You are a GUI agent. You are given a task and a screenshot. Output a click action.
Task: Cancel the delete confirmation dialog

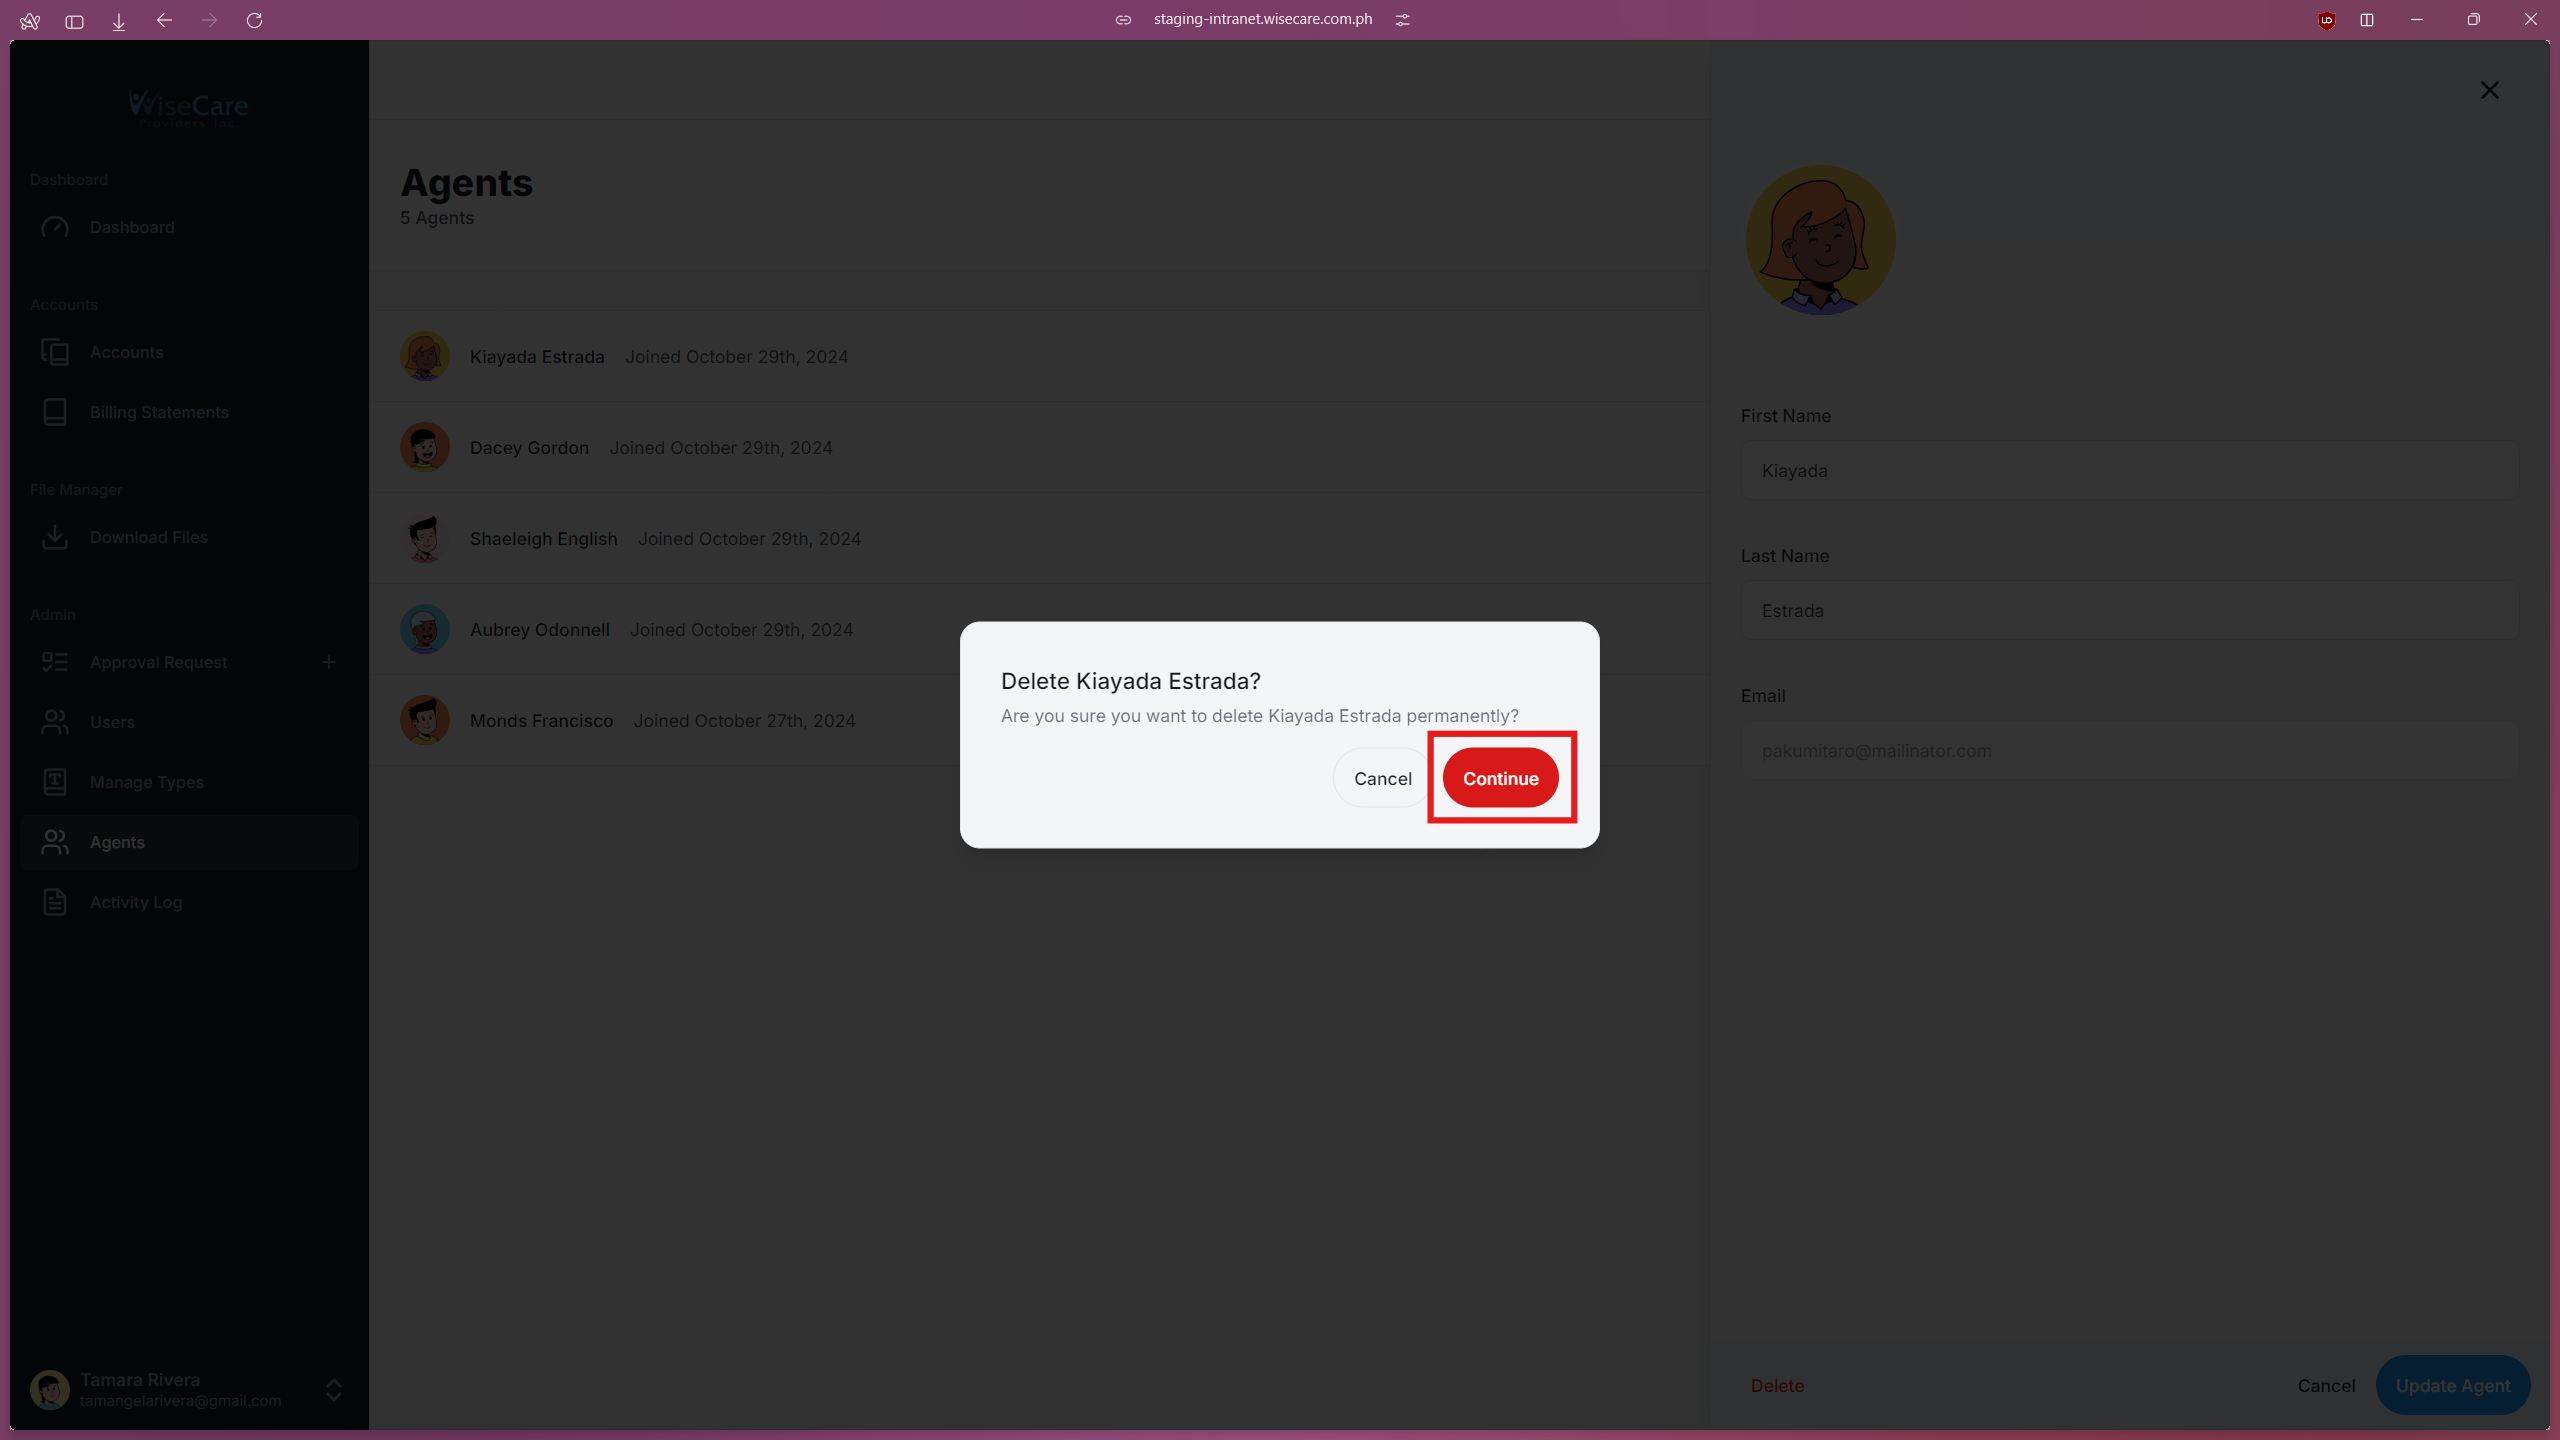[x=1382, y=778]
